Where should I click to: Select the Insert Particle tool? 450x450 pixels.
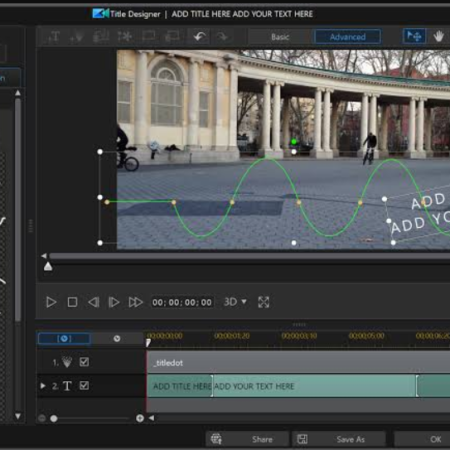(76, 36)
